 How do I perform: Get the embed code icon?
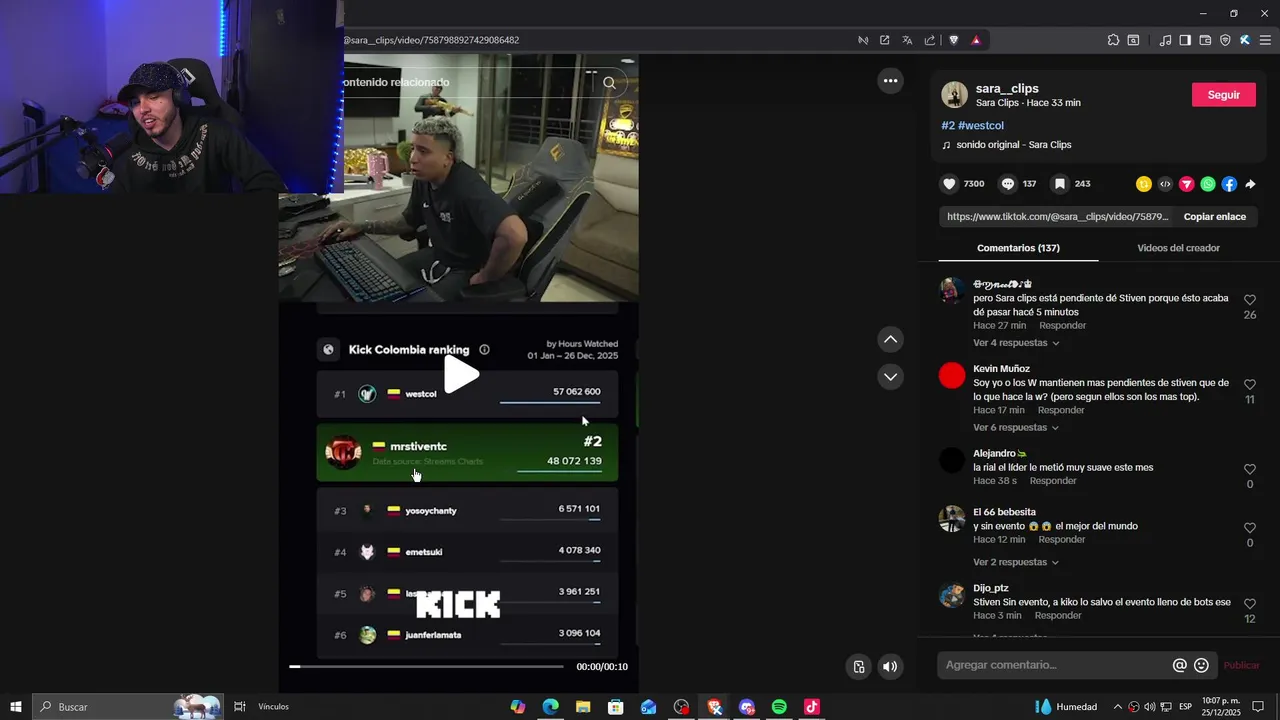(x=1165, y=184)
